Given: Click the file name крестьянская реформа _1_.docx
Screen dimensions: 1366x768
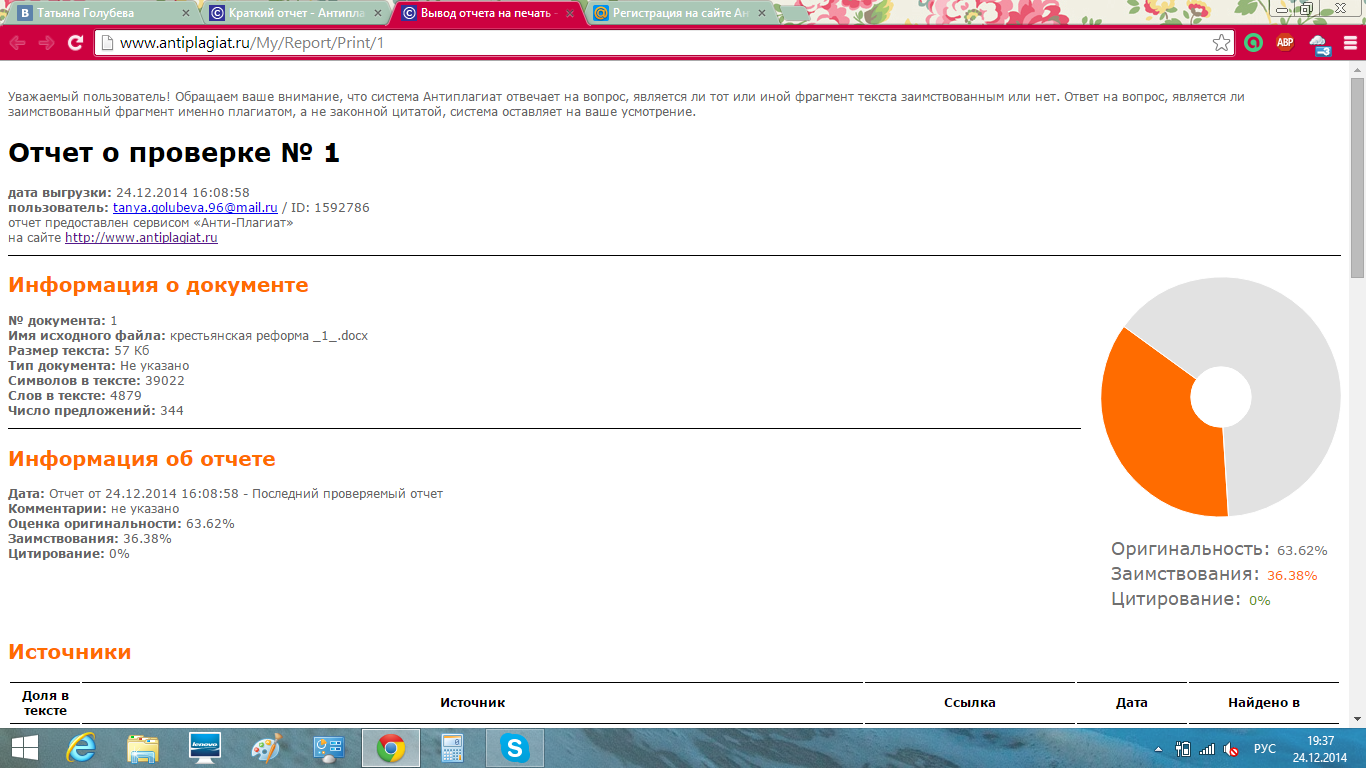Looking at the screenshot, I should pyautogui.click(x=269, y=336).
